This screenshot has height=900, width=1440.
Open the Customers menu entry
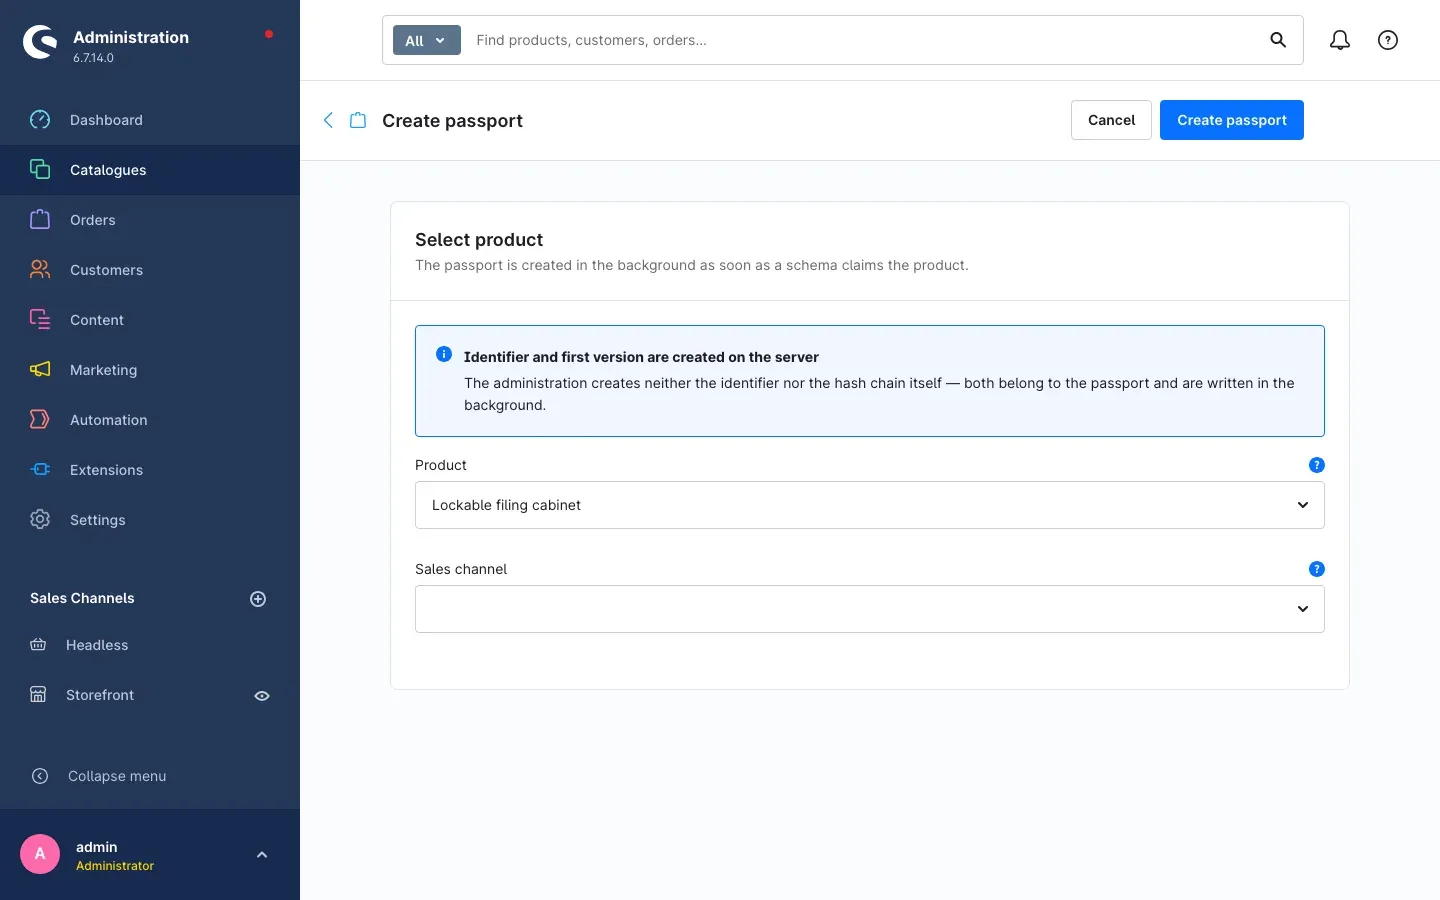(x=150, y=270)
